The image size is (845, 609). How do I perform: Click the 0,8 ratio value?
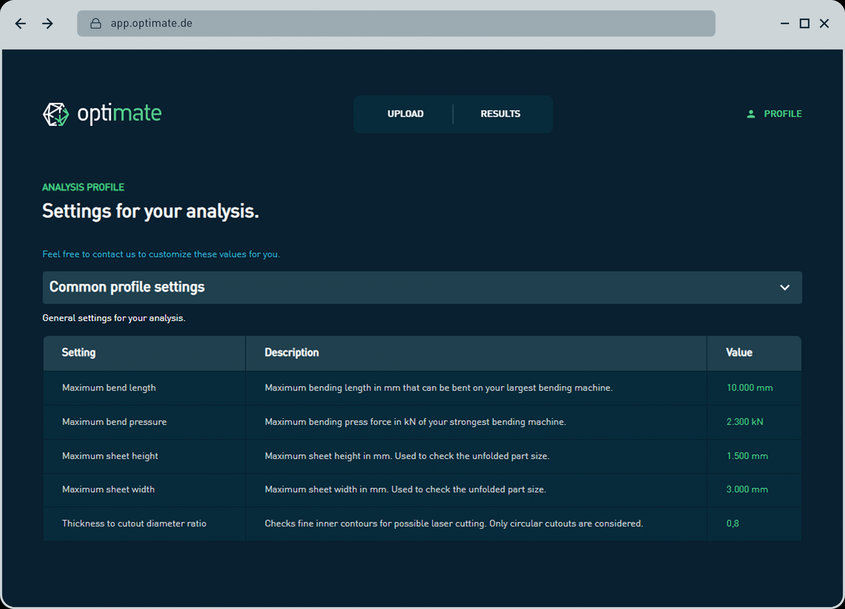coord(732,523)
